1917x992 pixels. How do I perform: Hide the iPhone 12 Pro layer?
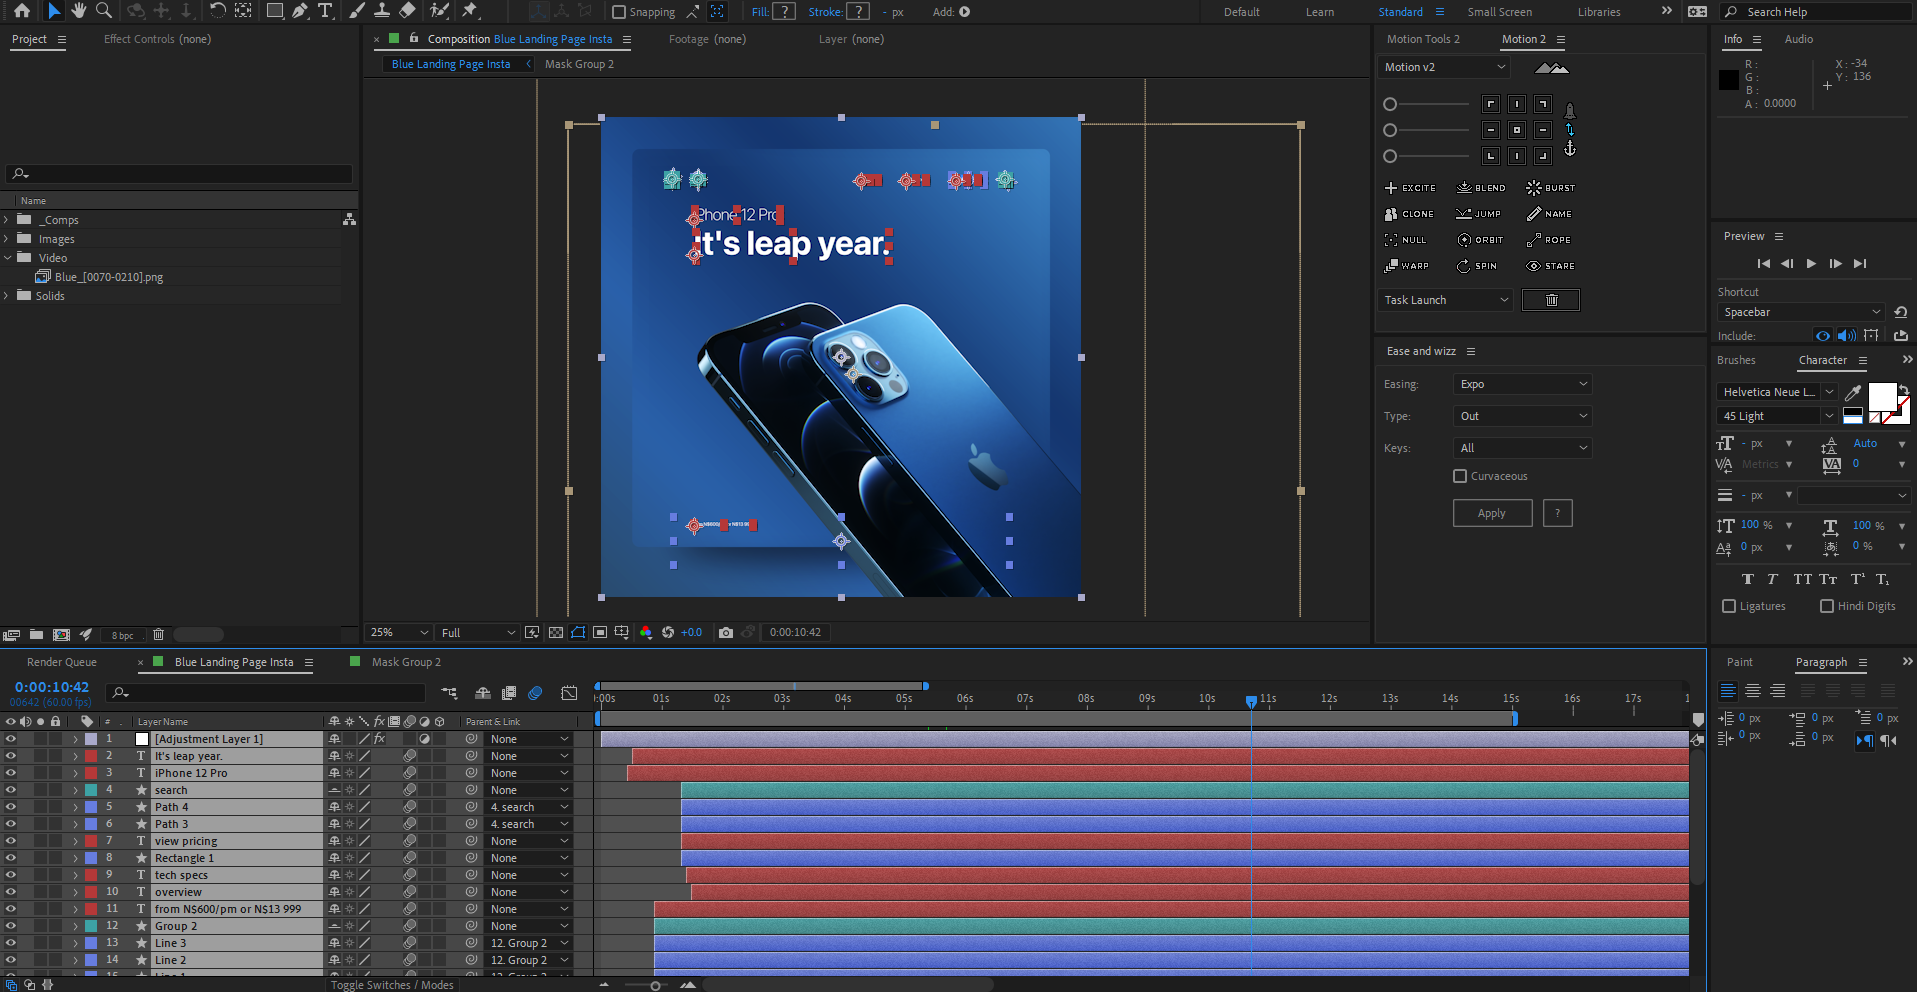tap(11, 773)
